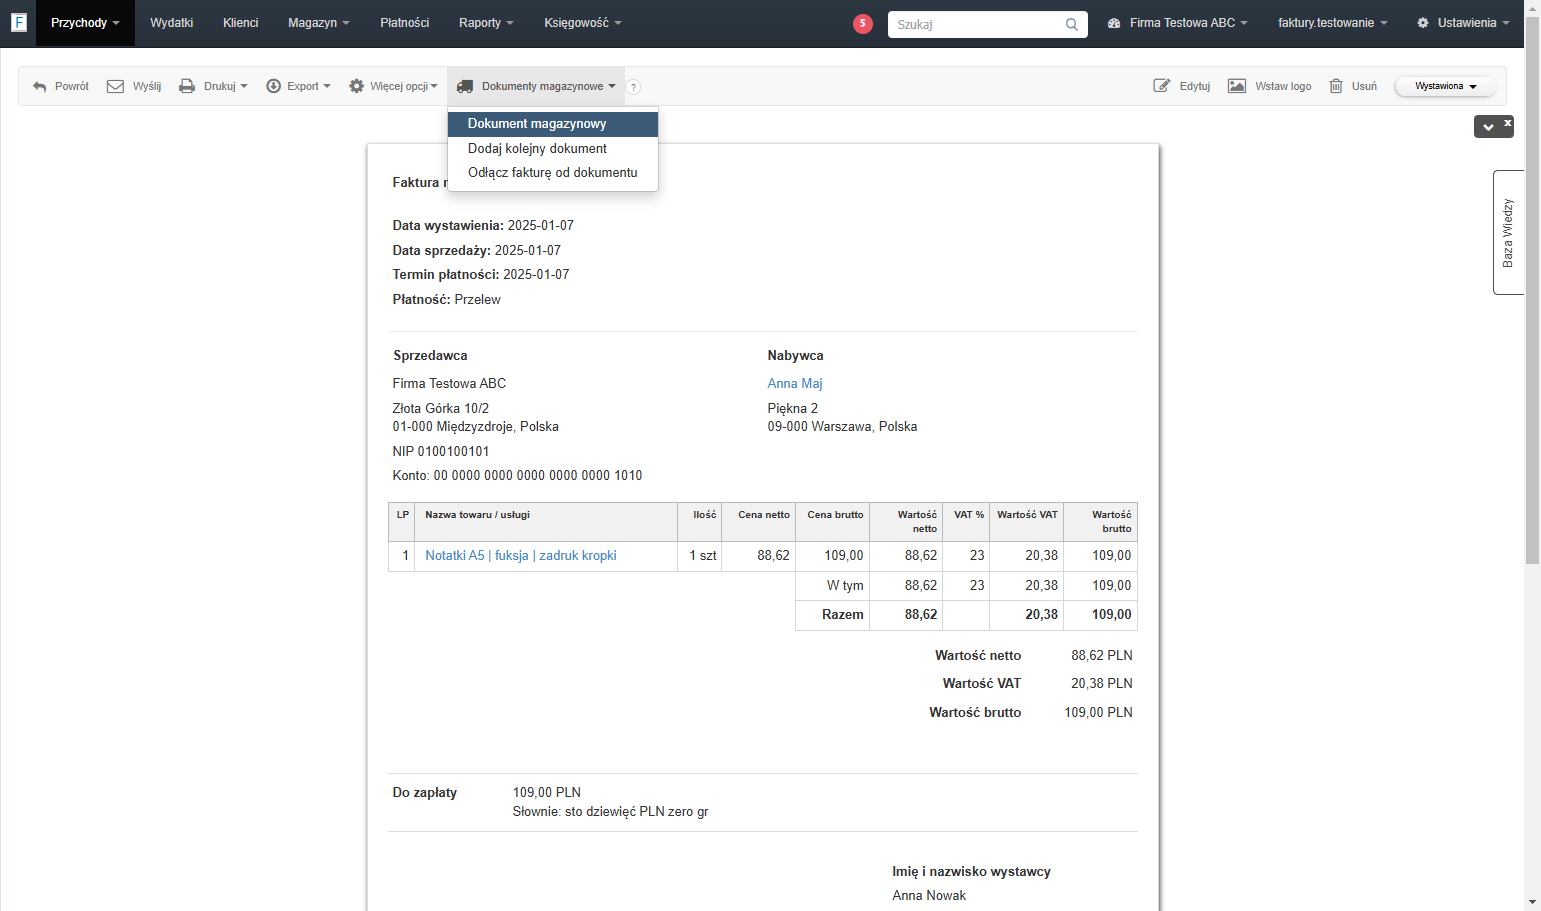Click the Razem row label
1541x911 pixels.
(843, 615)
